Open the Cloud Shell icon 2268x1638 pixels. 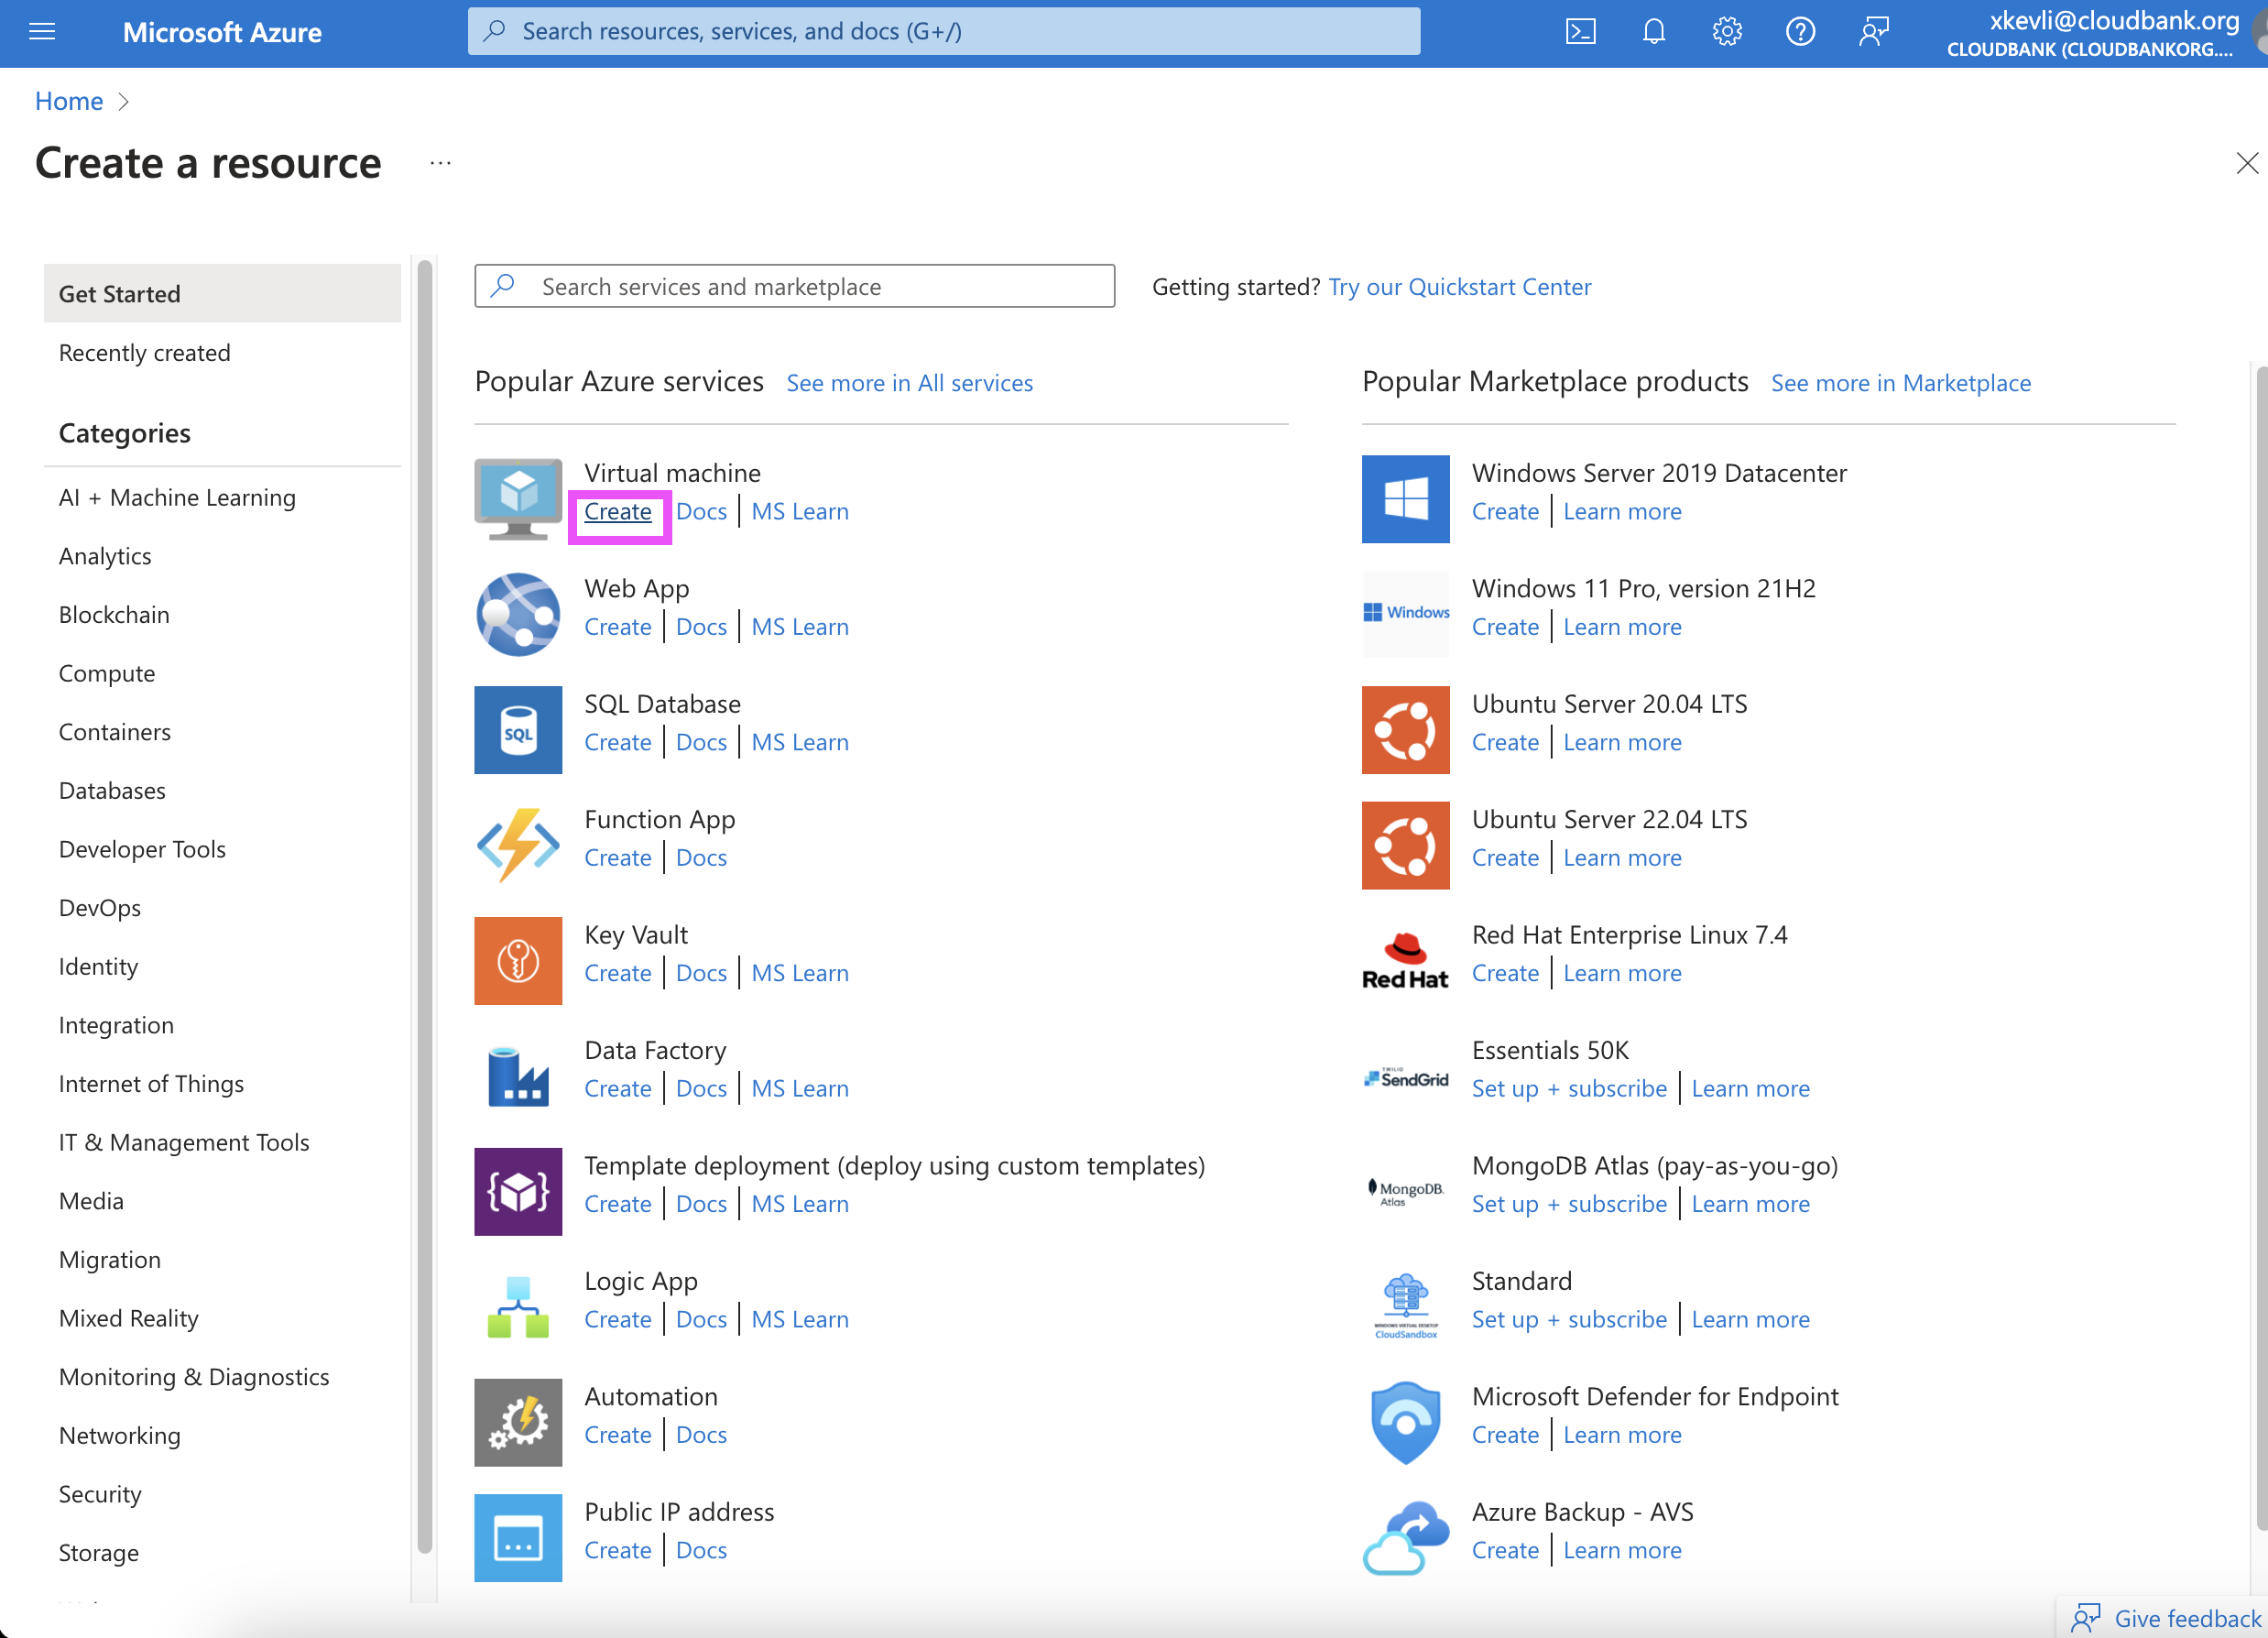click(1580, 32)
